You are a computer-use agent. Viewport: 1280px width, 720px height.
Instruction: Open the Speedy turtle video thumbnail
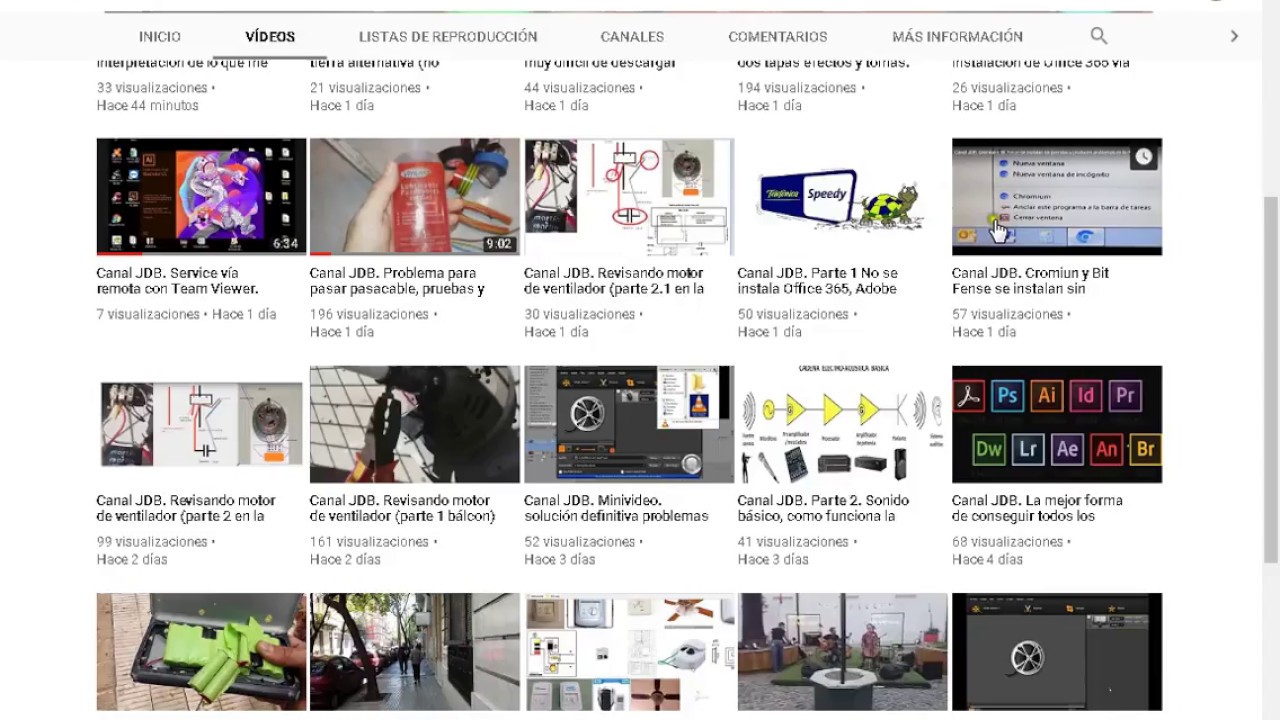point(842,197)
